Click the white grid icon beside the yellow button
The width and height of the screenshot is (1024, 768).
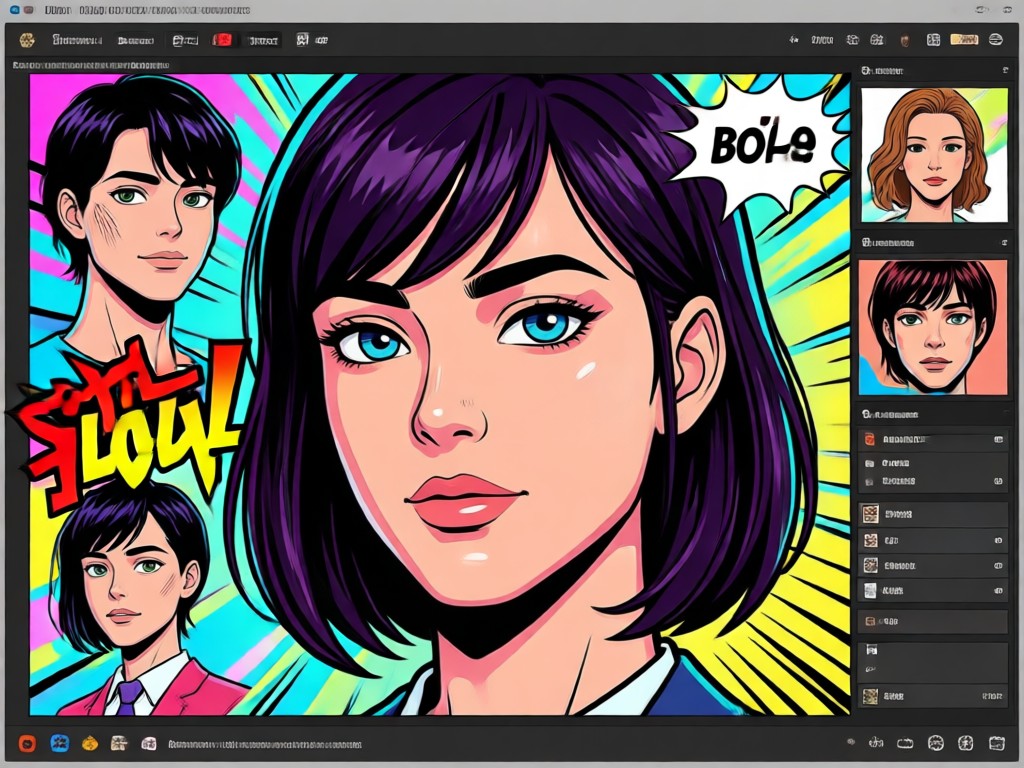point(933,40)
